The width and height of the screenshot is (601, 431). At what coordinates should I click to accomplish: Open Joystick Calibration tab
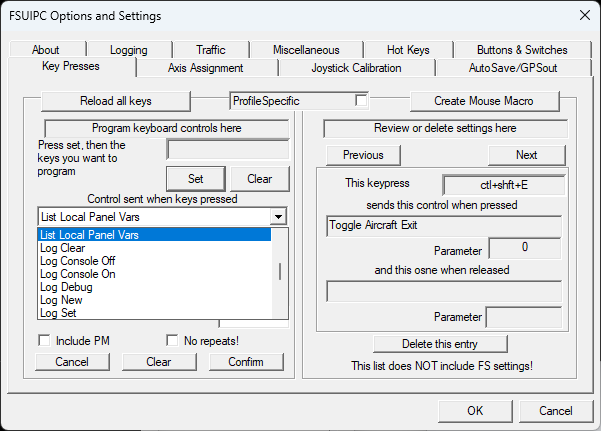[356, 68]
